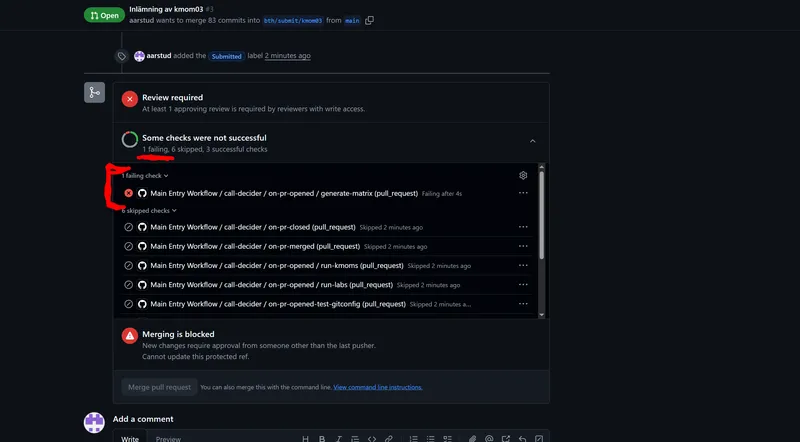The height and width of the screenshot is (442, 800).
Task: Open more options for the generate-matrix check
Action: click(523, 193)
